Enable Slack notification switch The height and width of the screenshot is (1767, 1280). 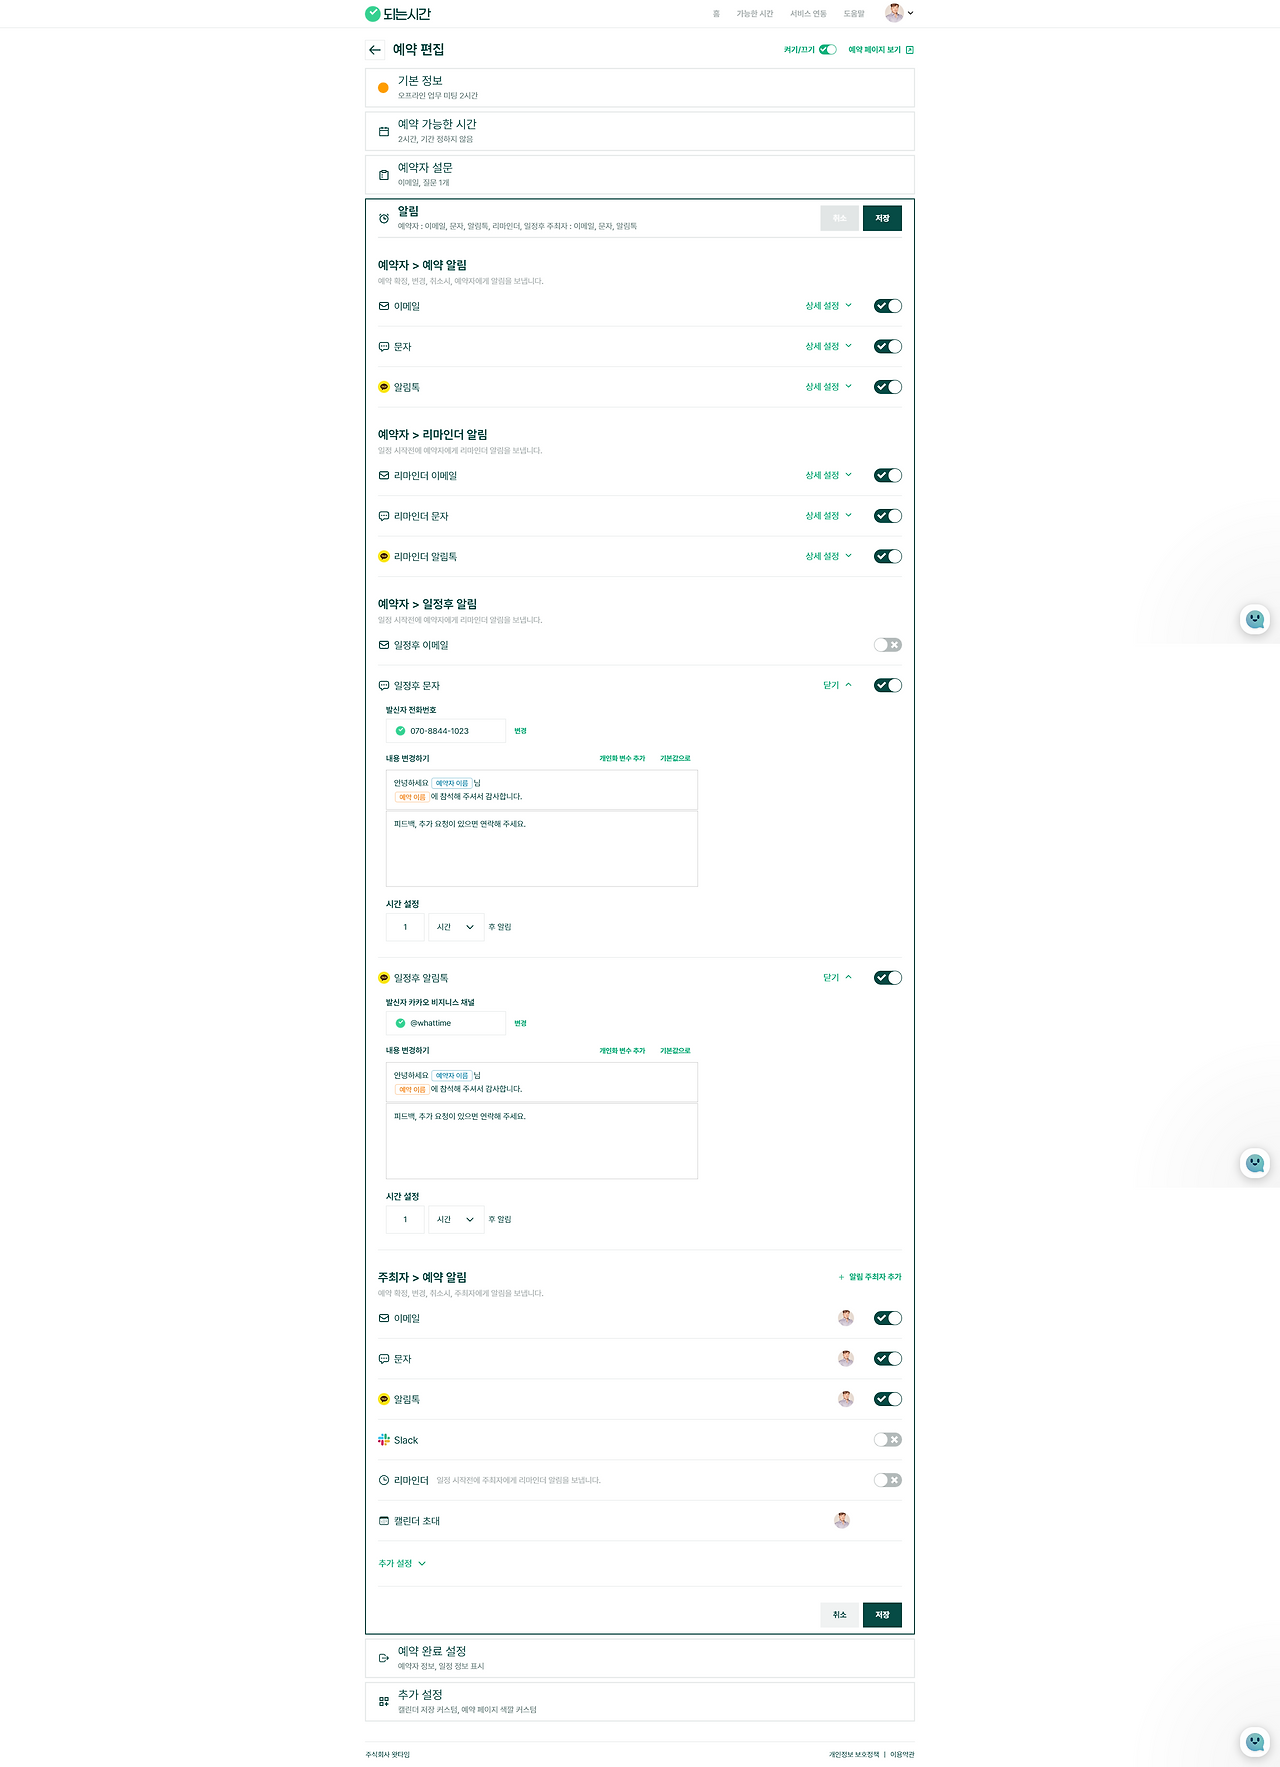(x=888, y=1440)
